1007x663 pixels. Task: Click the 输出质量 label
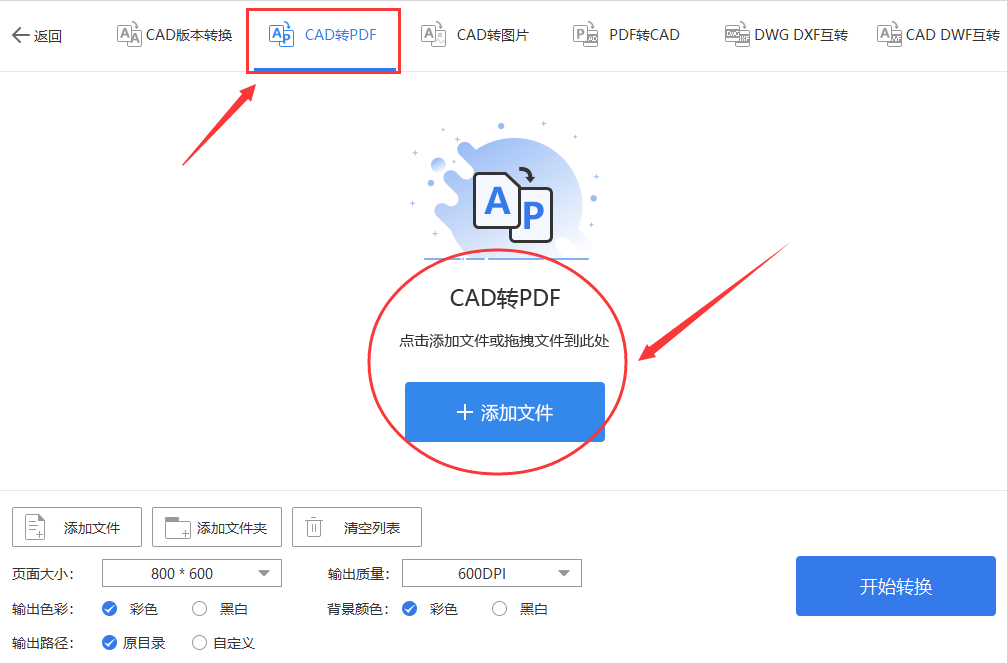click(x=358, y=574)
